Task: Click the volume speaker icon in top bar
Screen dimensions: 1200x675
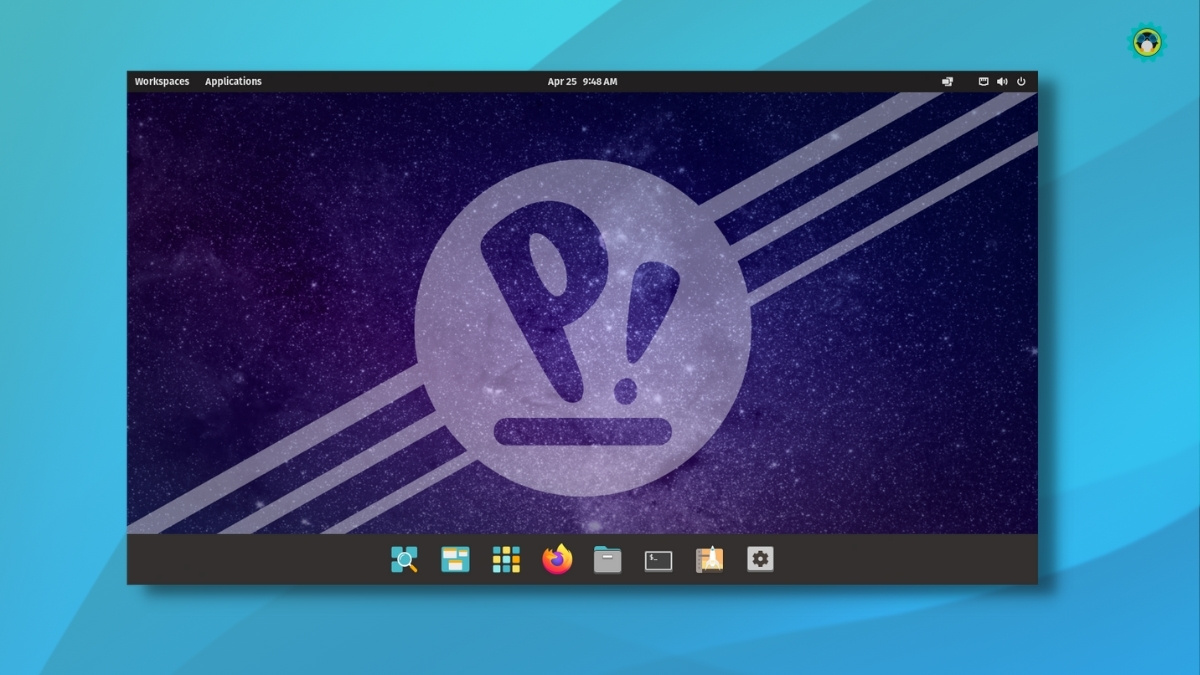Action: pos(1002,82)
